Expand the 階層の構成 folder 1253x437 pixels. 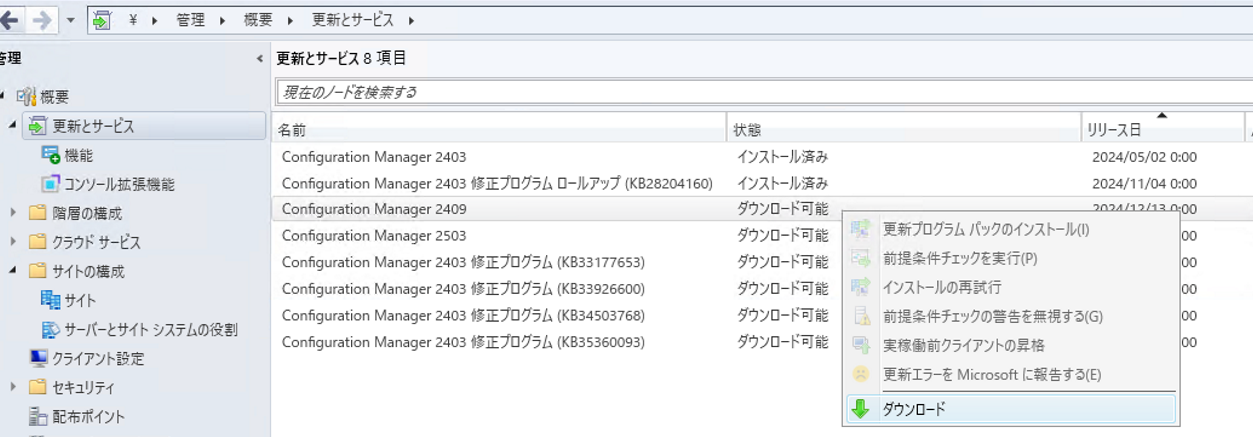[x=13, y=213]
